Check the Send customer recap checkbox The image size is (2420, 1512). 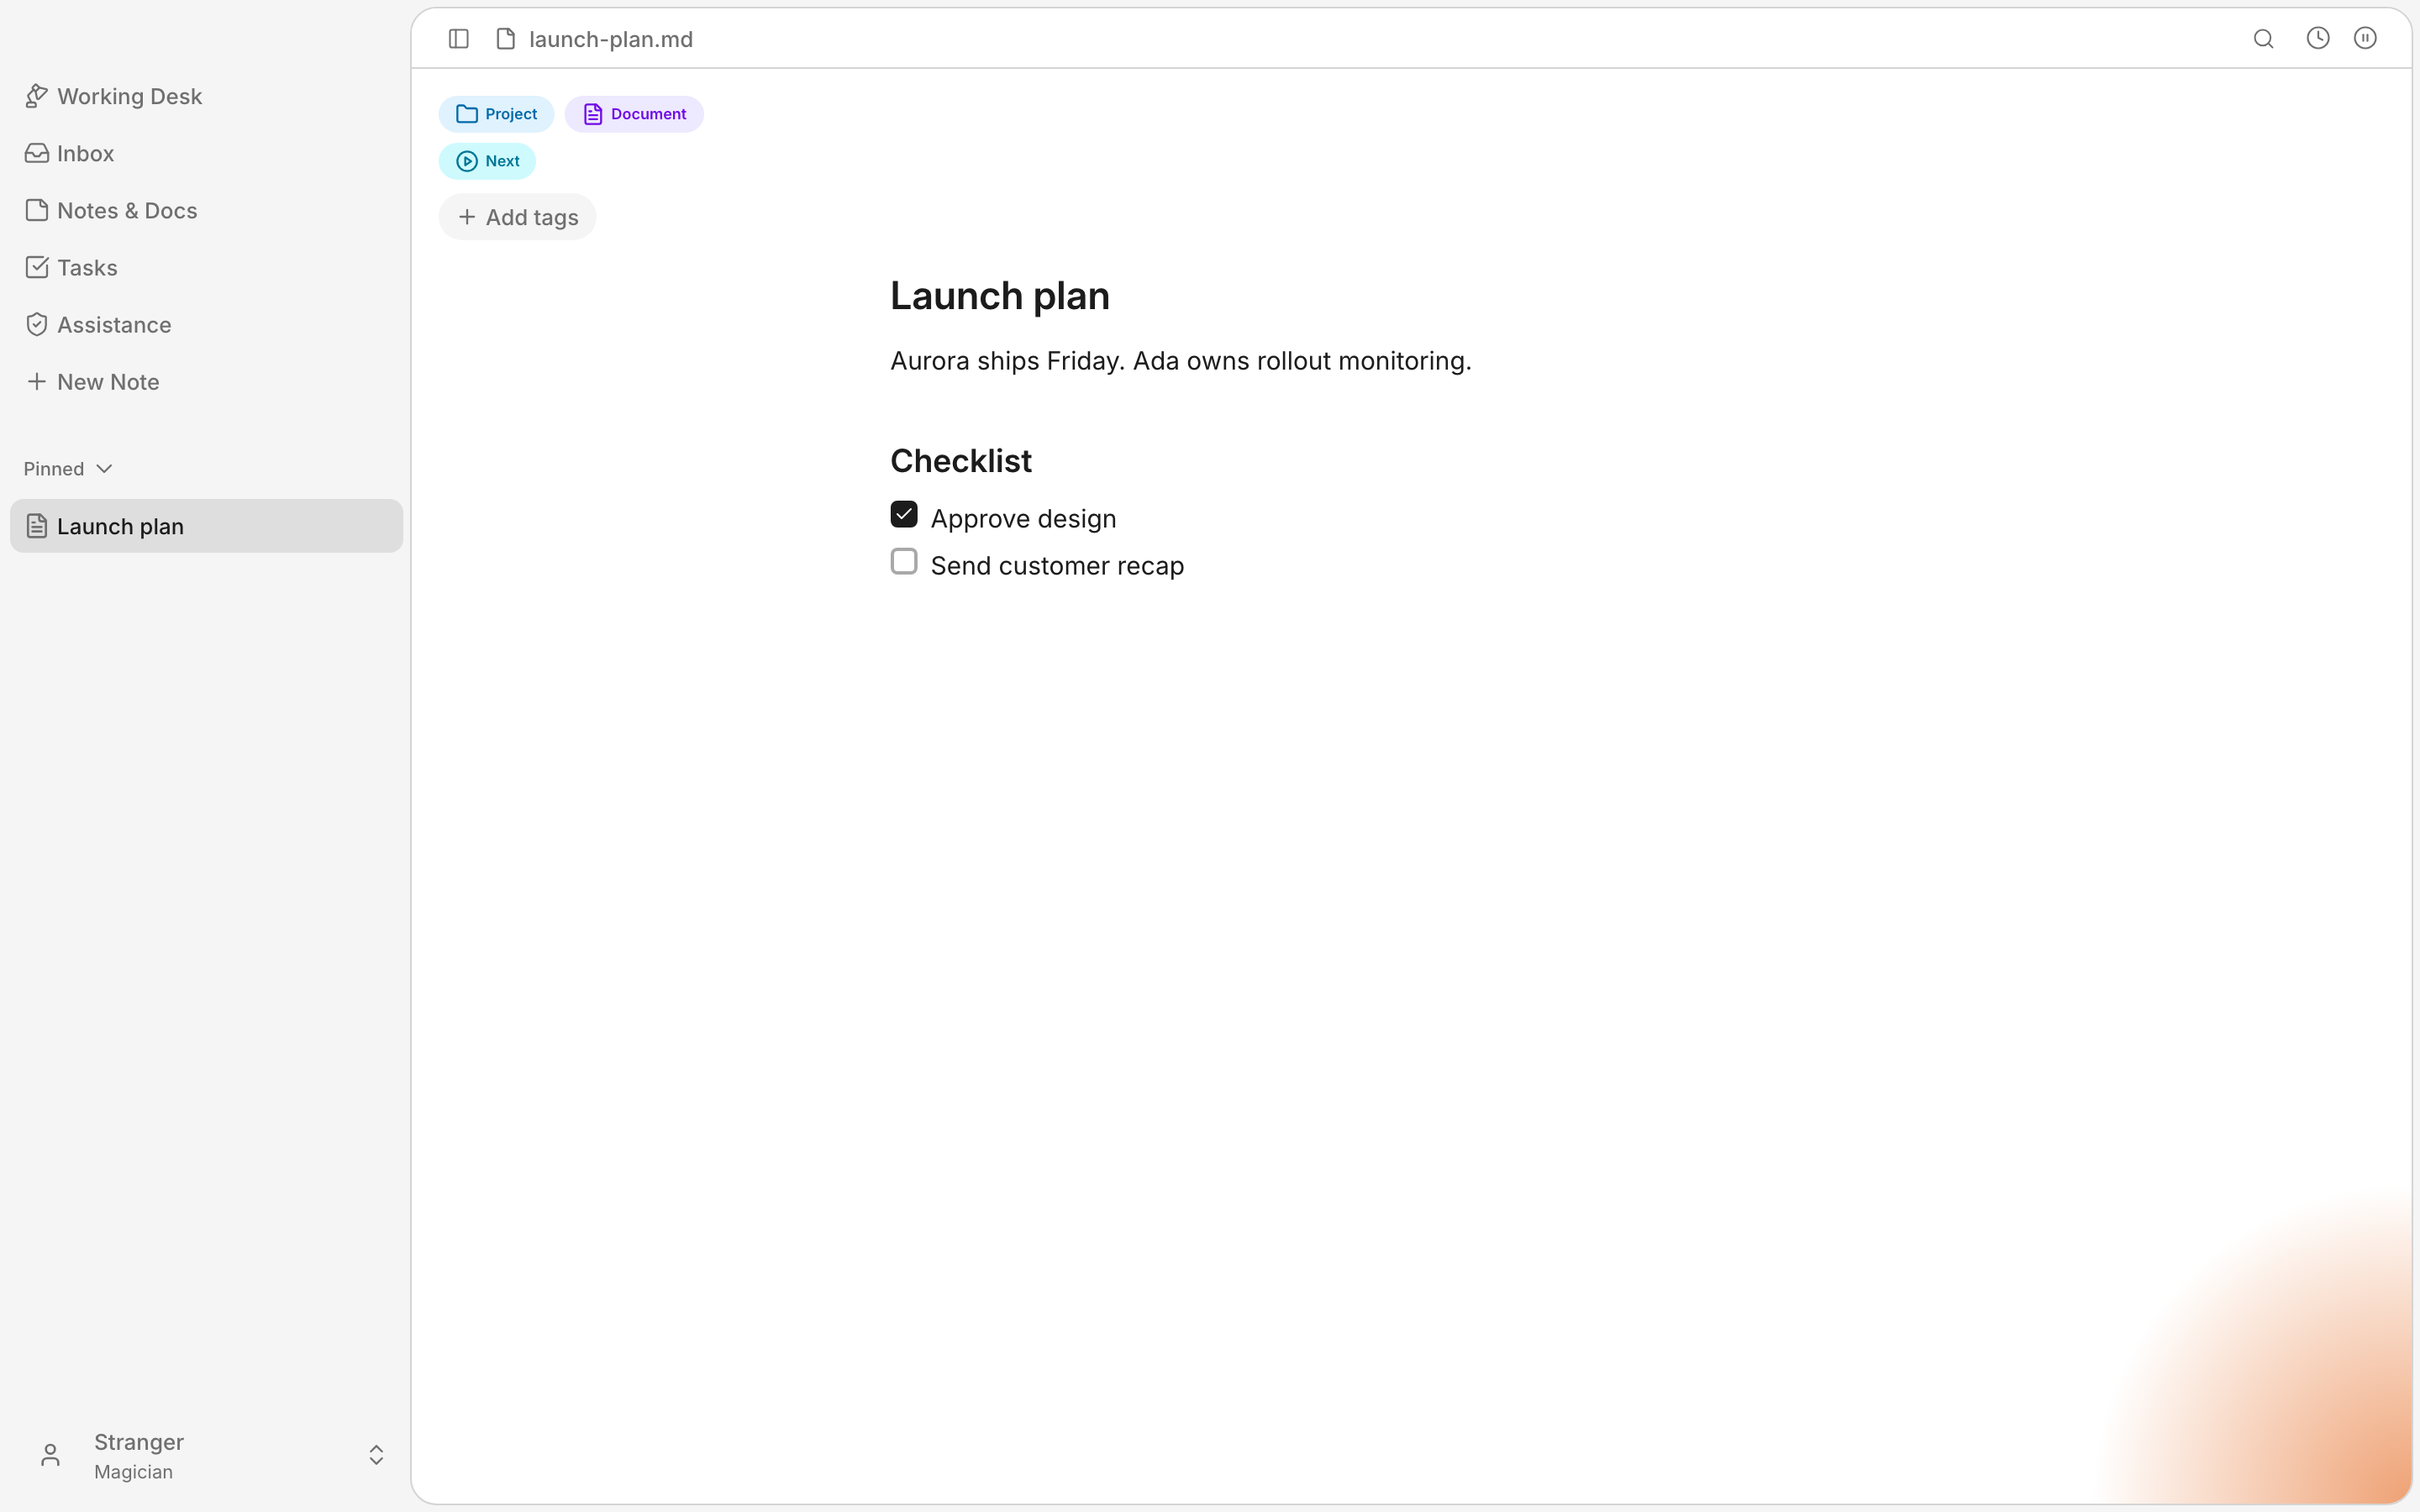pos(904,562)
